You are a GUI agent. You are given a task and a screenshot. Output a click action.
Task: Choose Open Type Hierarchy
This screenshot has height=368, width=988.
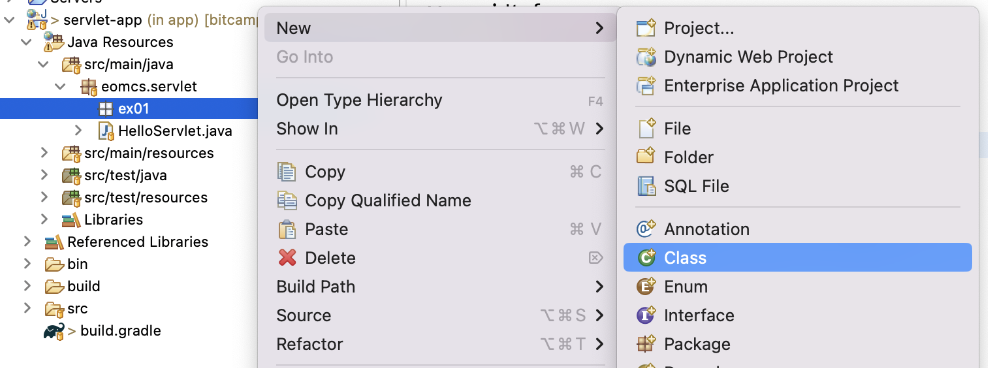pos(440,100)
